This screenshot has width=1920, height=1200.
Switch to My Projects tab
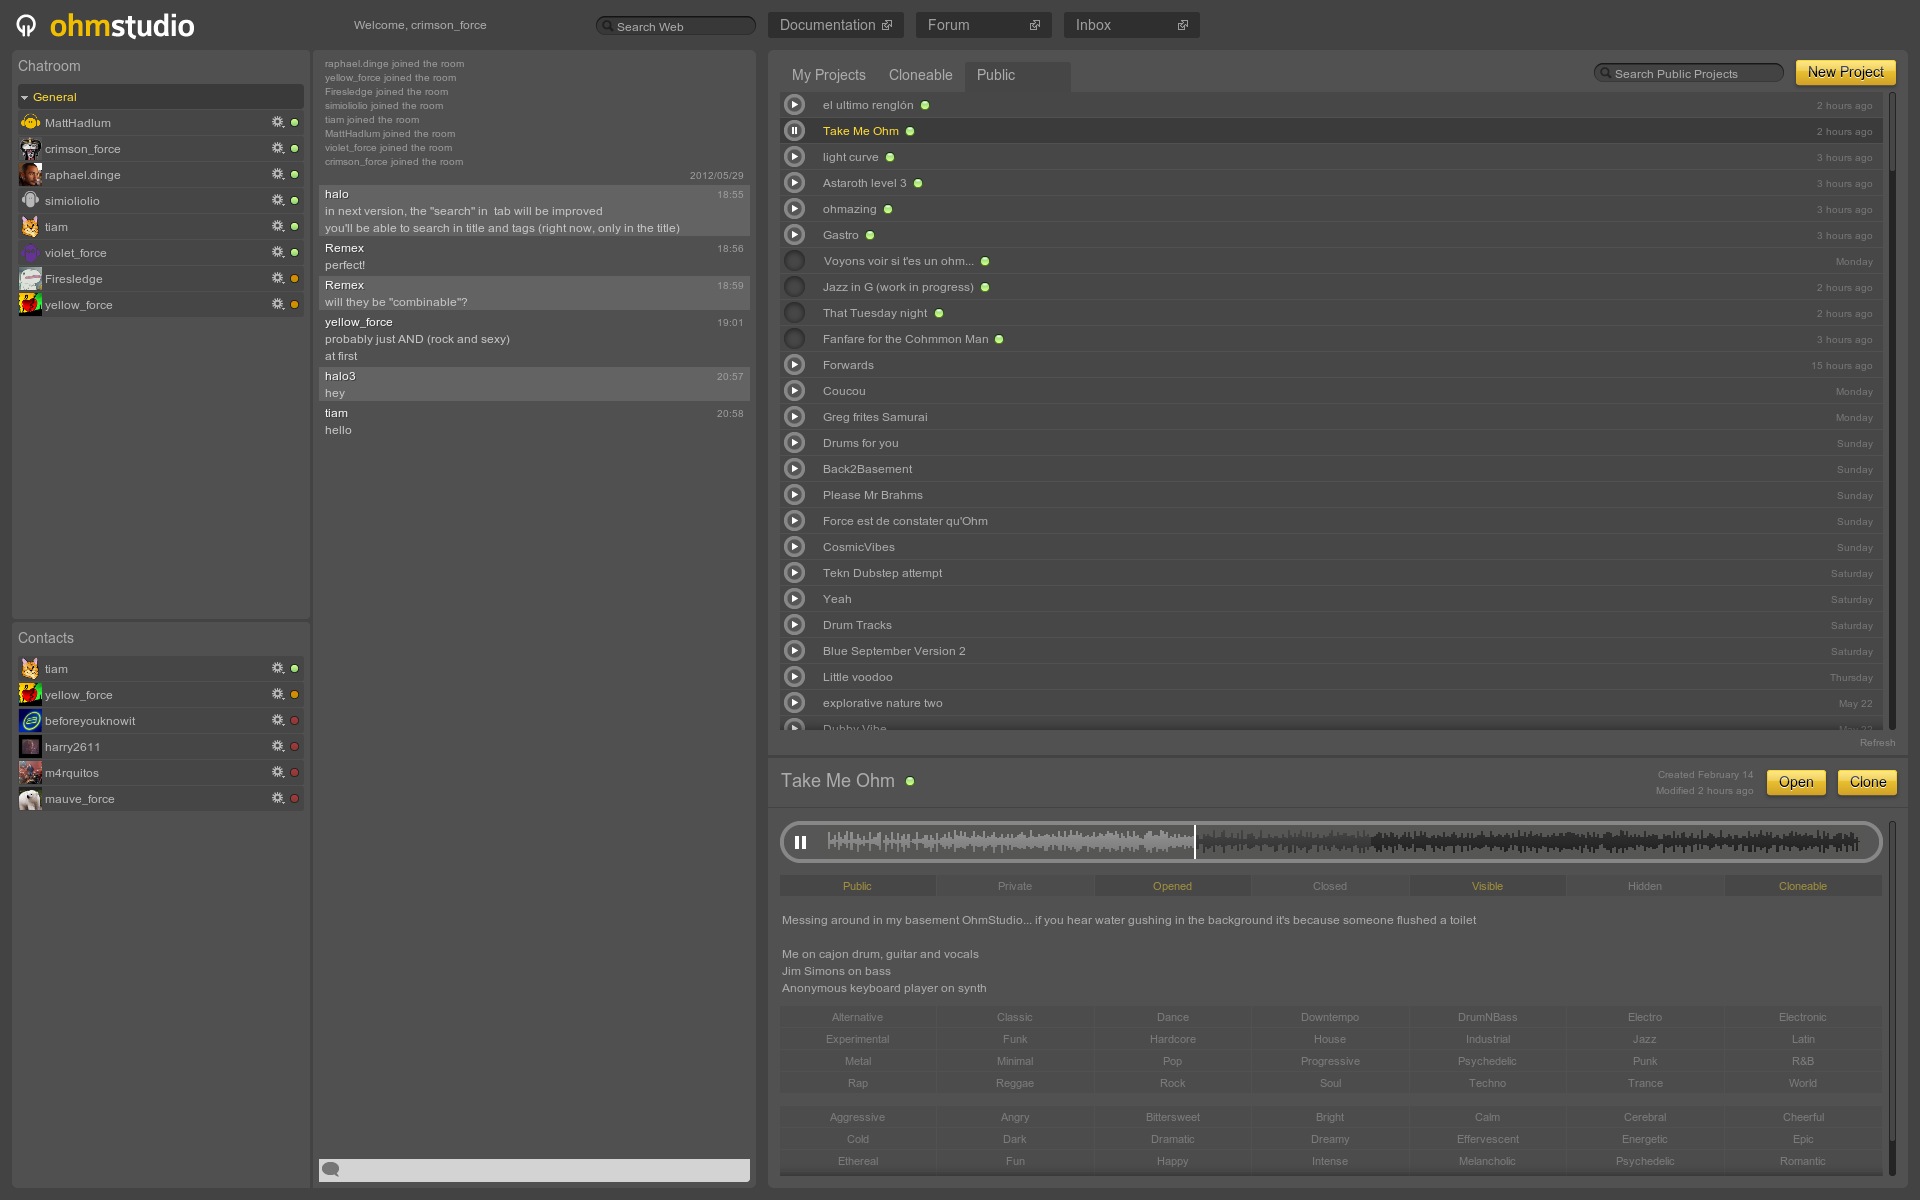[828, 75]
